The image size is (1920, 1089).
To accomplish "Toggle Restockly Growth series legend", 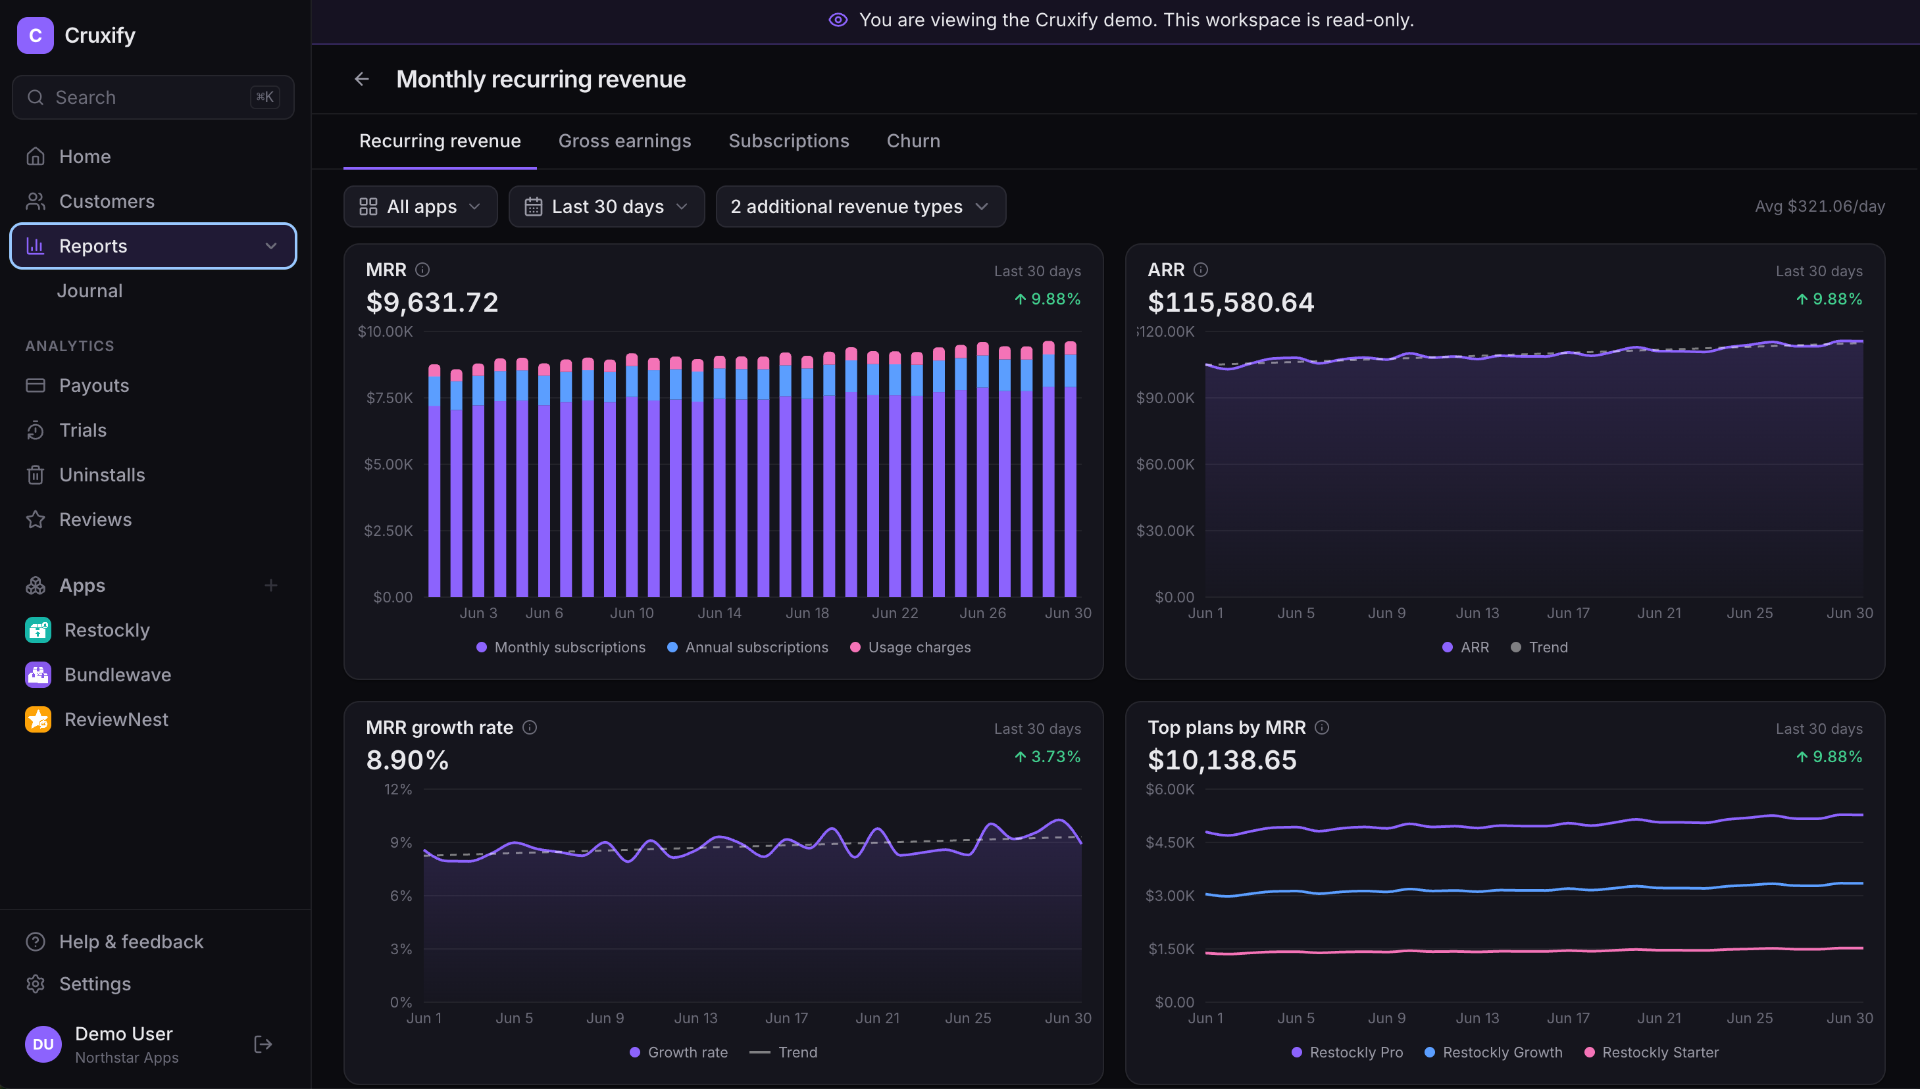I will click(x=1494, y=1053).
